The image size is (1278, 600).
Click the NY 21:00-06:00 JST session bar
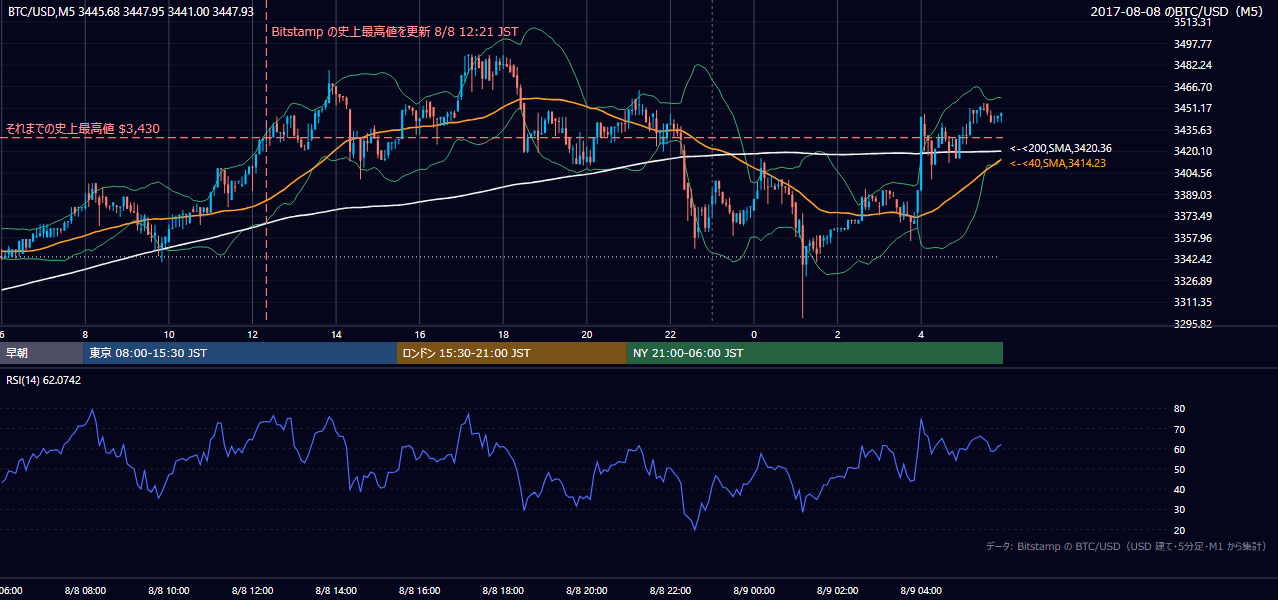(x=815, y=353)
